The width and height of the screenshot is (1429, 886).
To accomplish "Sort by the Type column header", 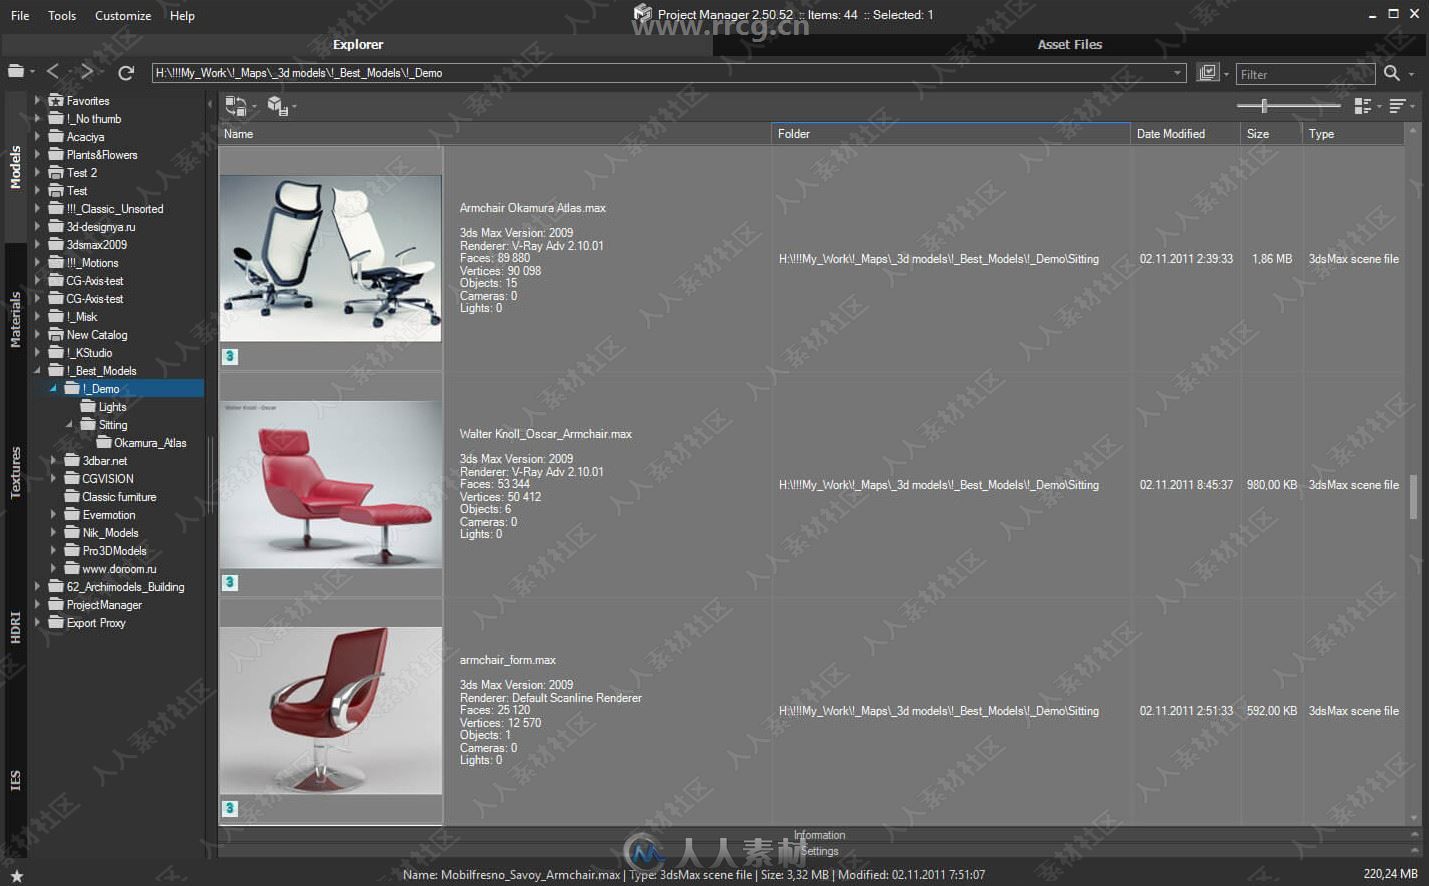I will coord(1354,134).
